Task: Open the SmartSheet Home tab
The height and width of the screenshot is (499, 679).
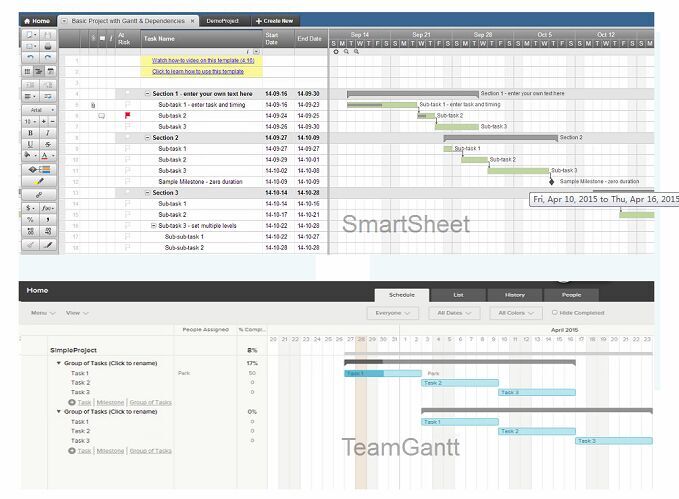Action: coord(37,21)
